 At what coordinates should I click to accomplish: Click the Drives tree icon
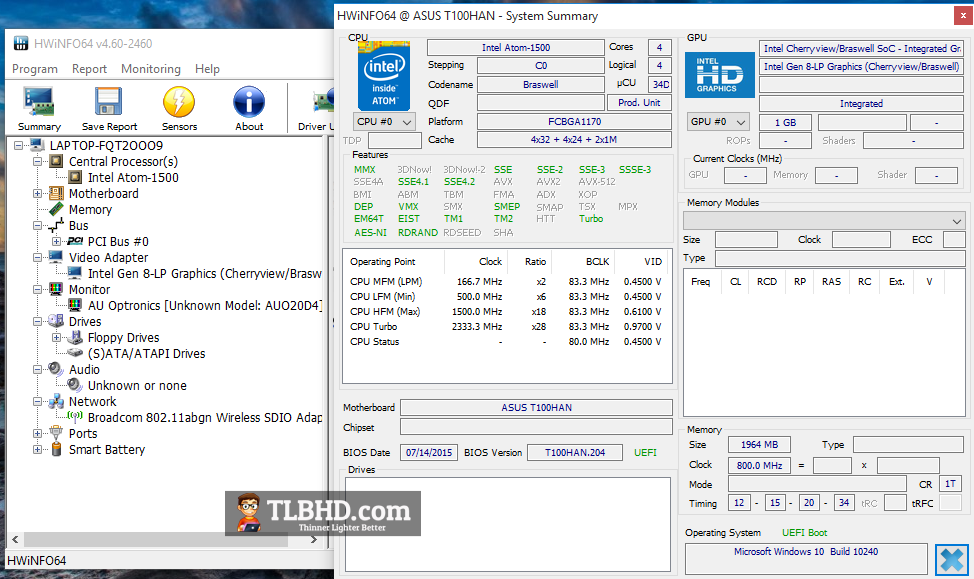pyautogui.click(x=57, y=321)
